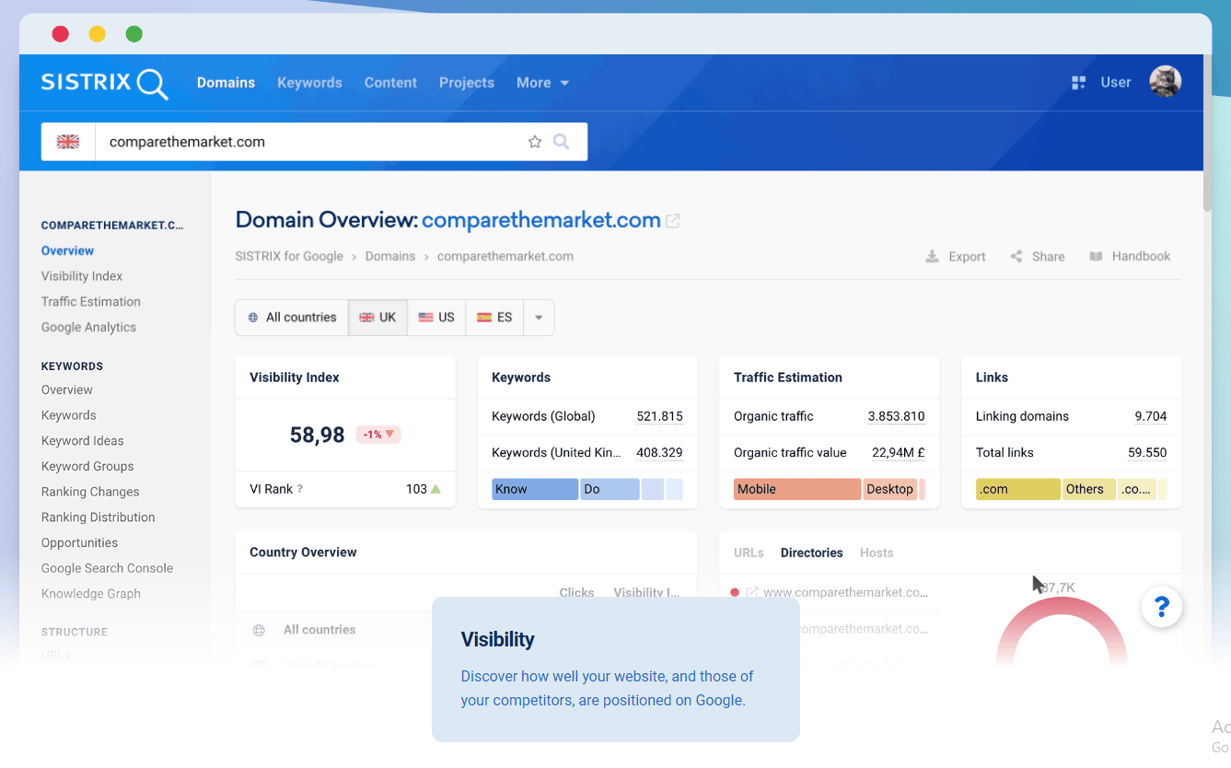Screen dimensions: 1231x768
Task: Open Overview under KEYWORDS sidebar section
Action: coord(67,390)
